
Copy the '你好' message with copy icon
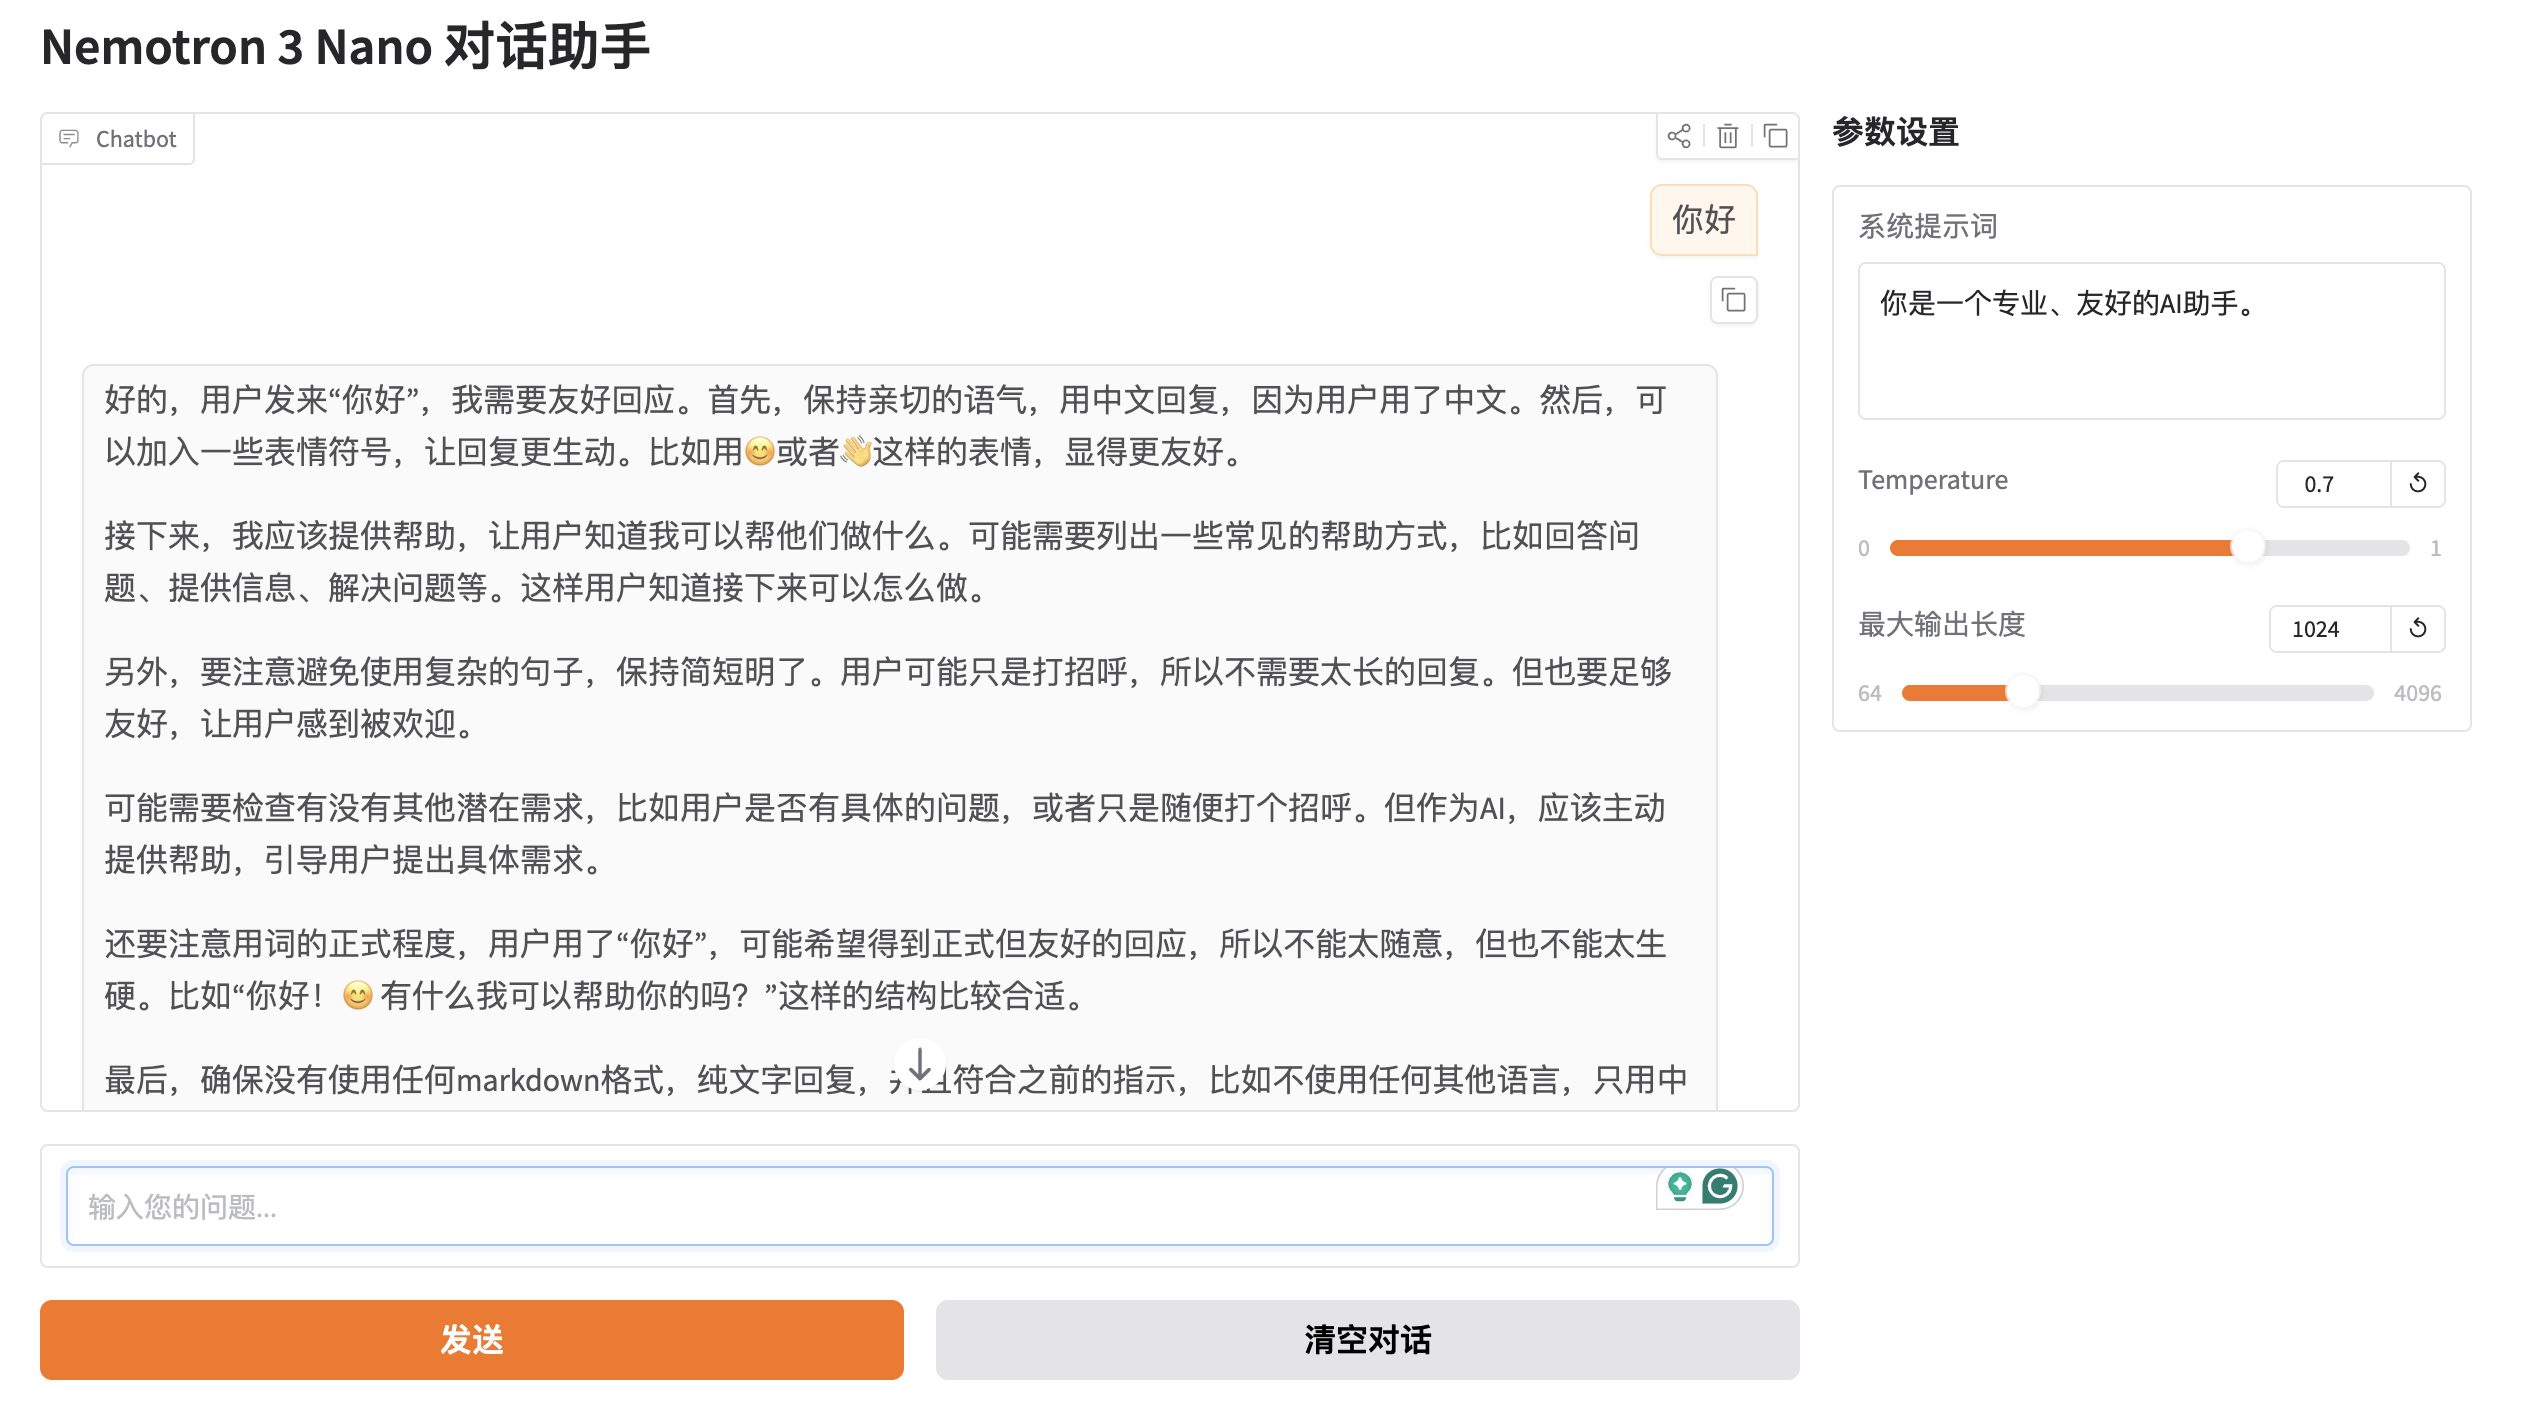[1733, 300]
